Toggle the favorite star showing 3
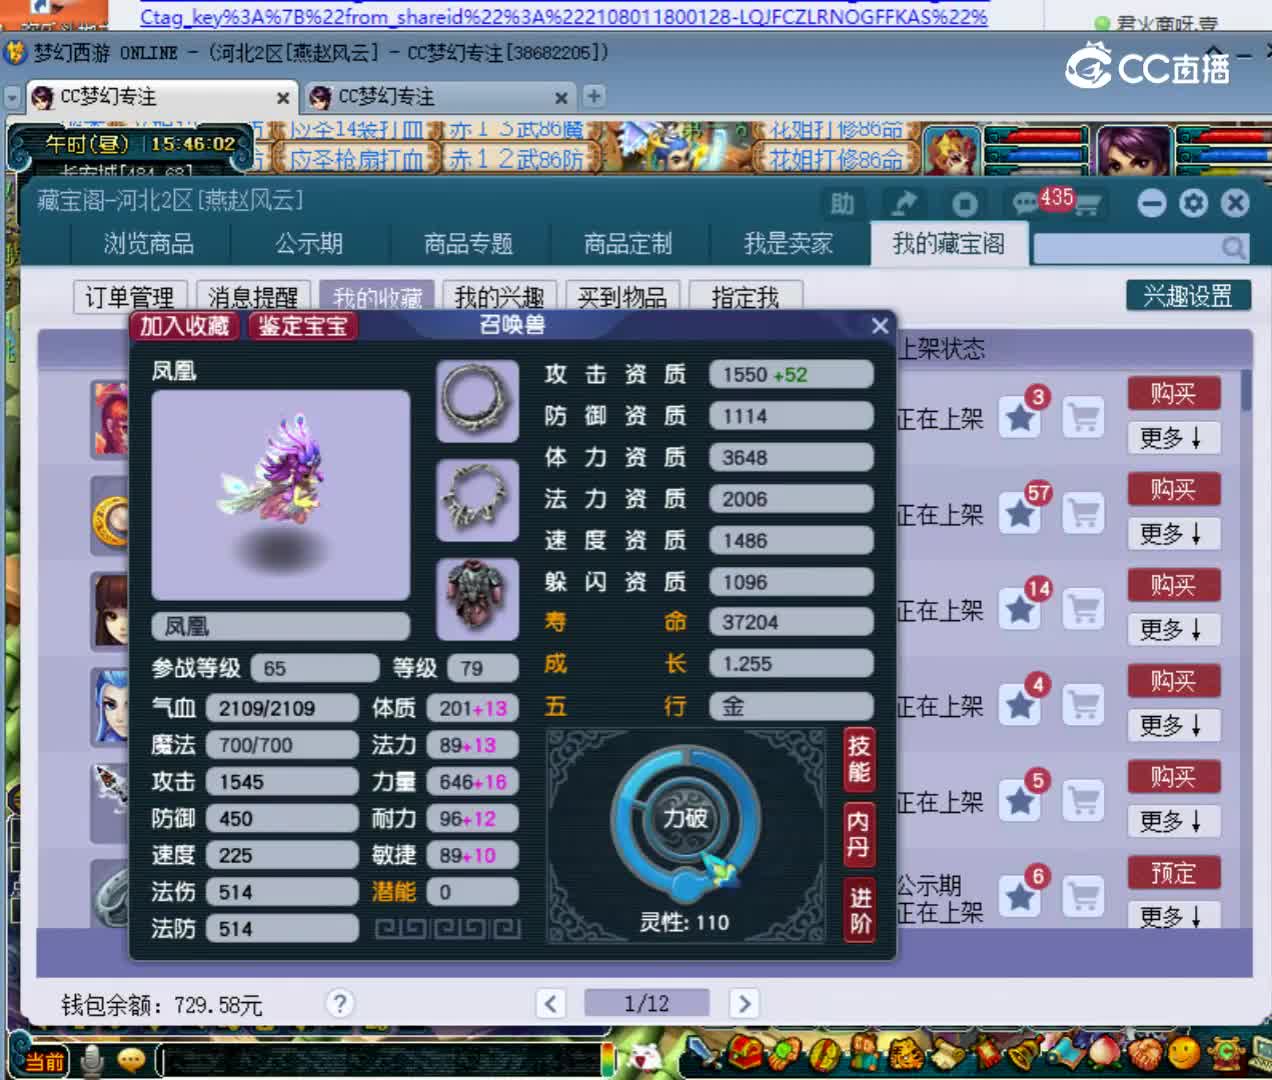This screenshot has width=1272, height=1080. (1020, 418)
